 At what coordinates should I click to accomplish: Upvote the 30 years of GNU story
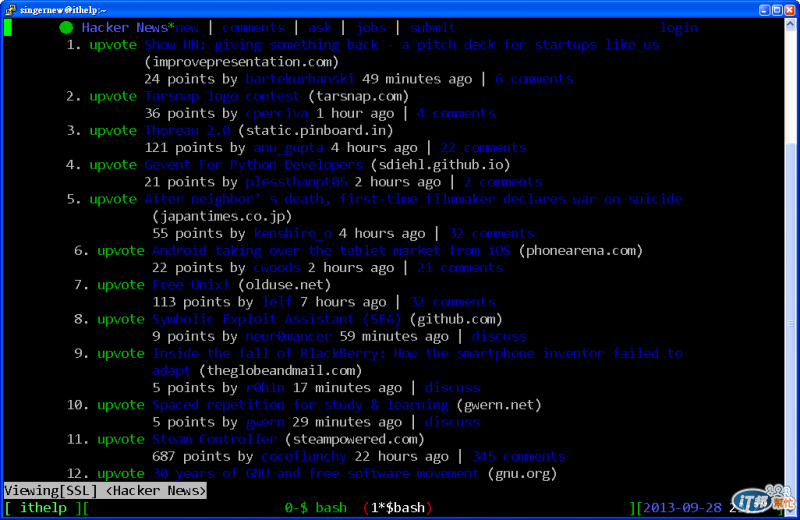pyautogui.click(x=121, y=474)
